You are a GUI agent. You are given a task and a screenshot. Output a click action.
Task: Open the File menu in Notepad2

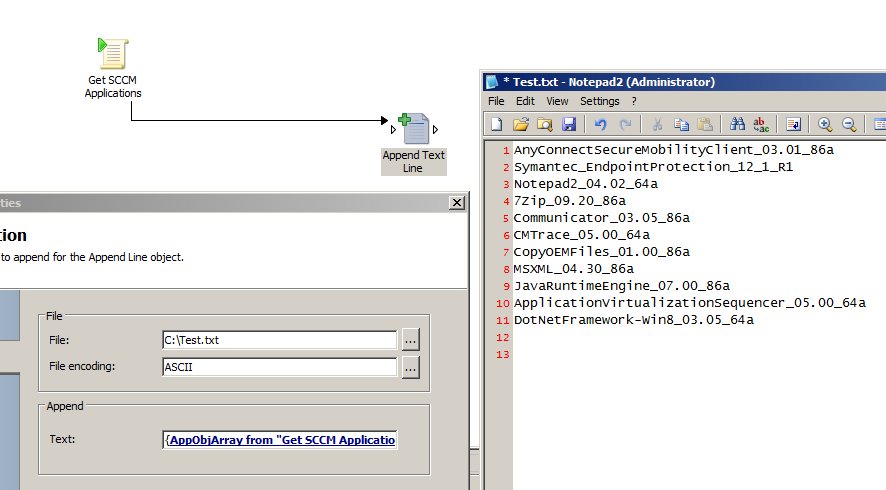[496, 101]
